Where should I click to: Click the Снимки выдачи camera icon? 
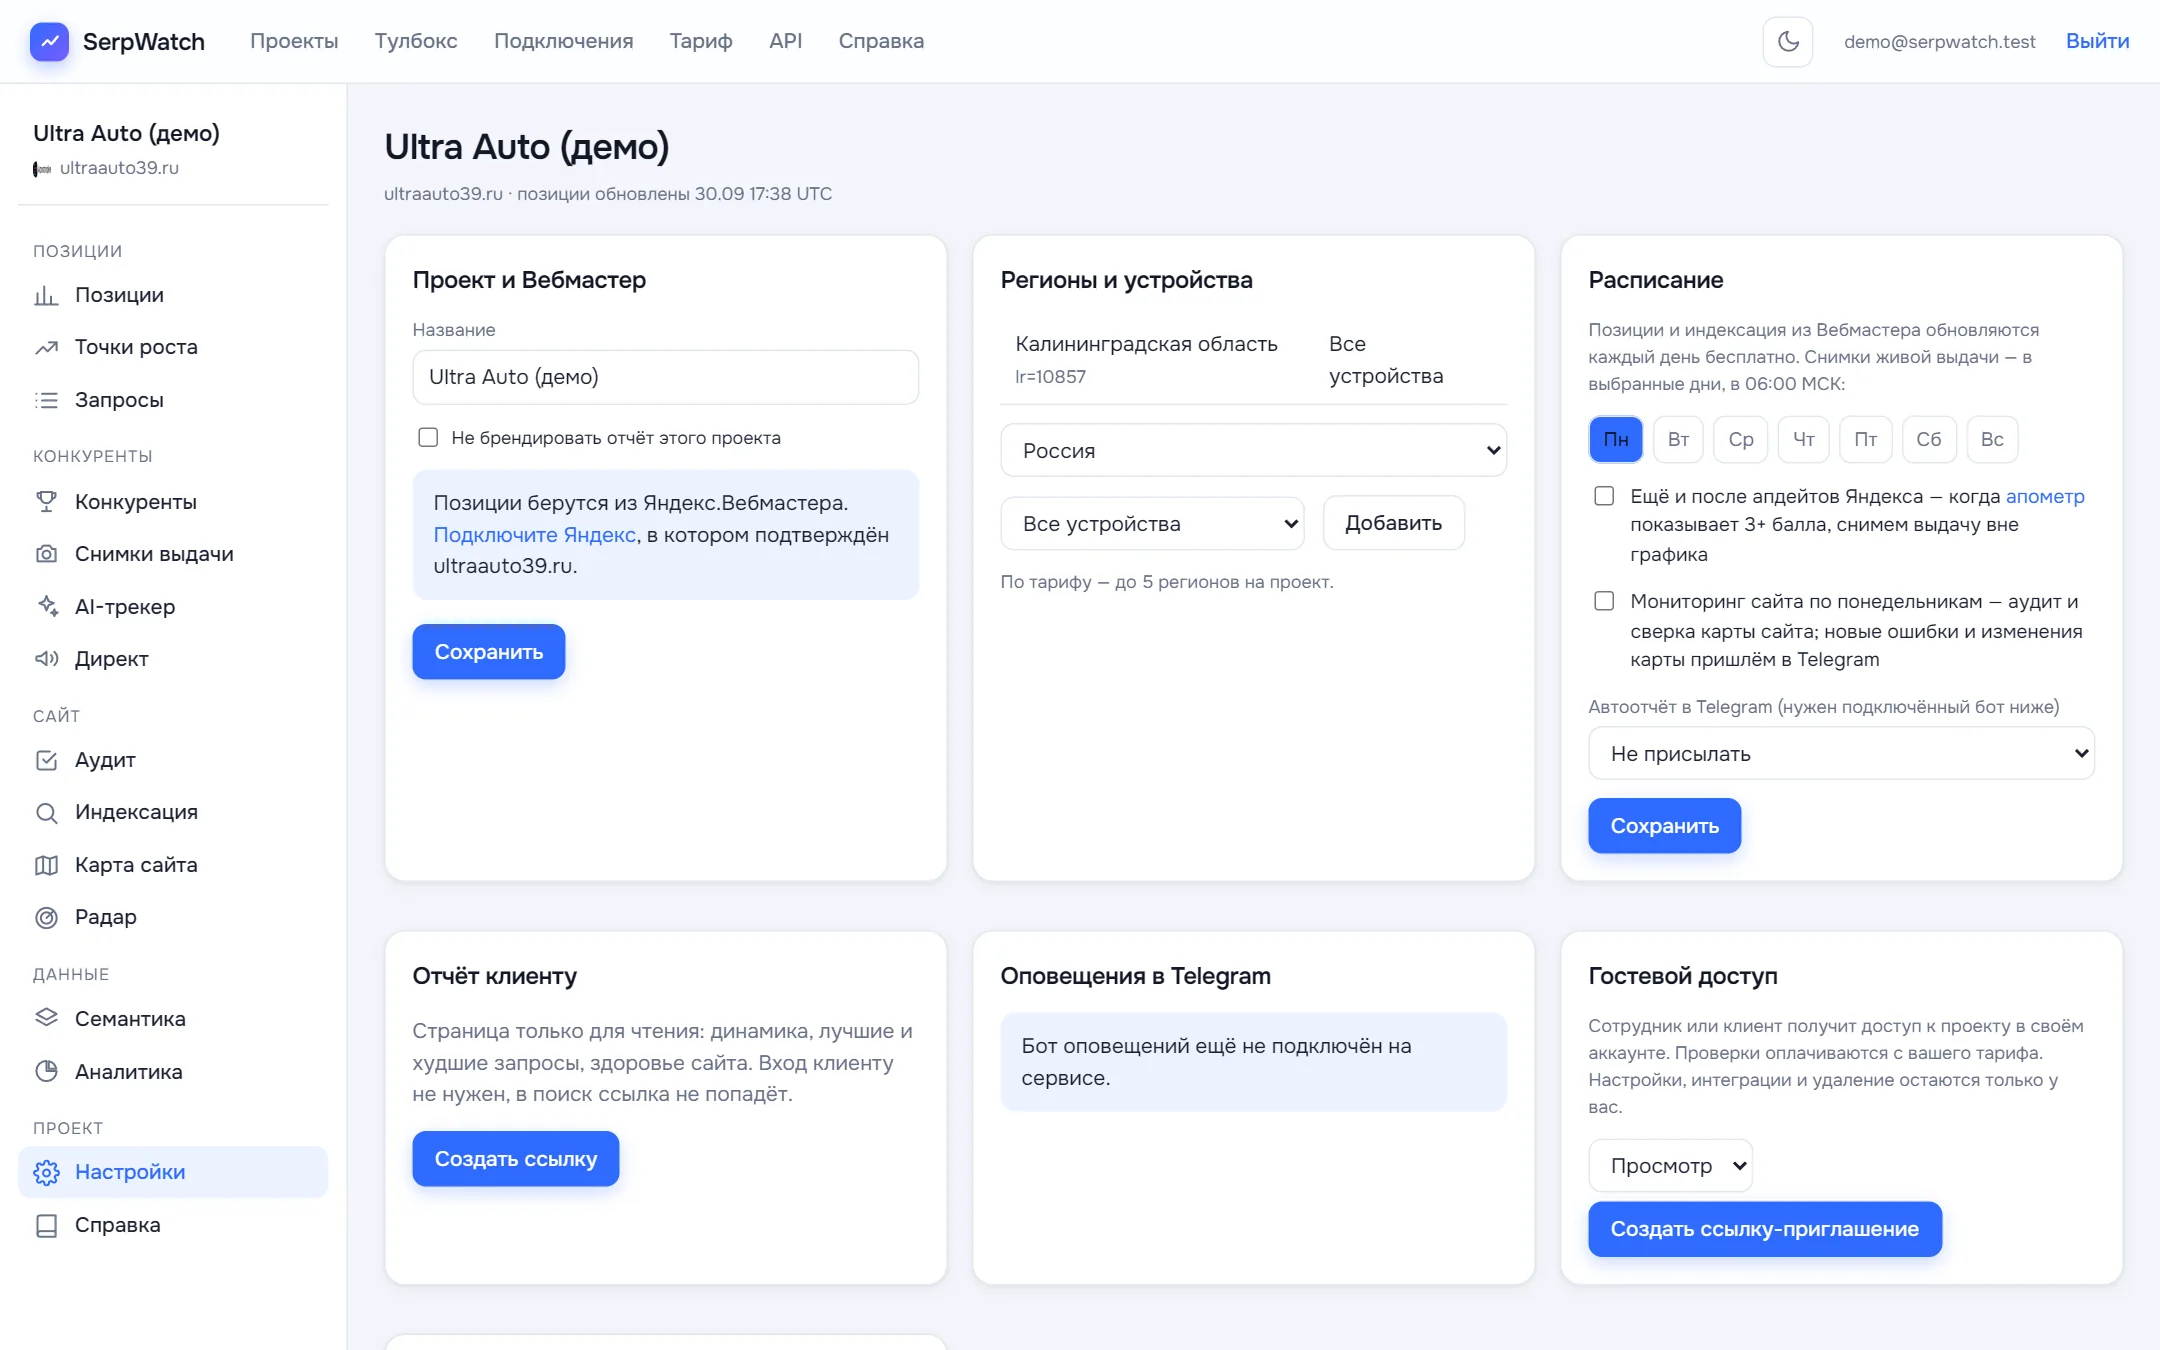pyautogui.click(x=46, y=554)
